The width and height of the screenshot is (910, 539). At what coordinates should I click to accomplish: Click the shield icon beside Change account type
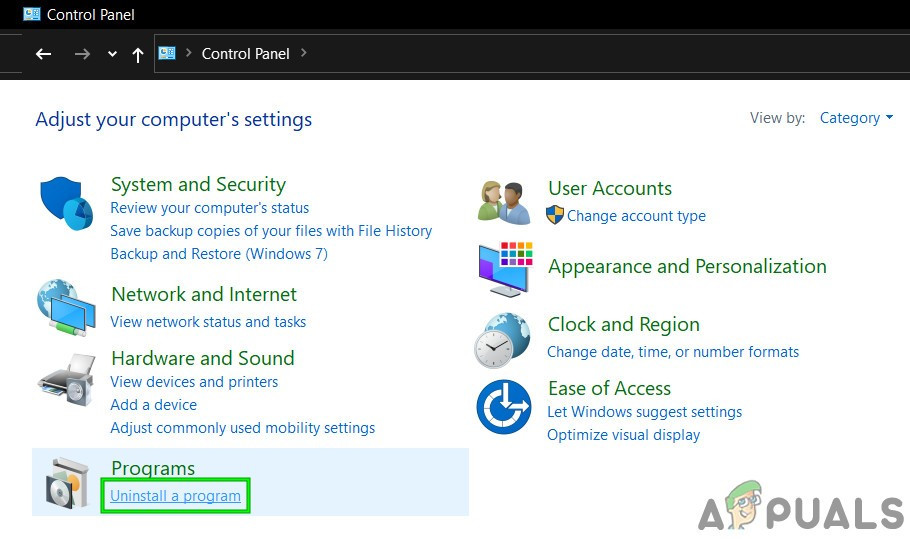tap(555, 215)
